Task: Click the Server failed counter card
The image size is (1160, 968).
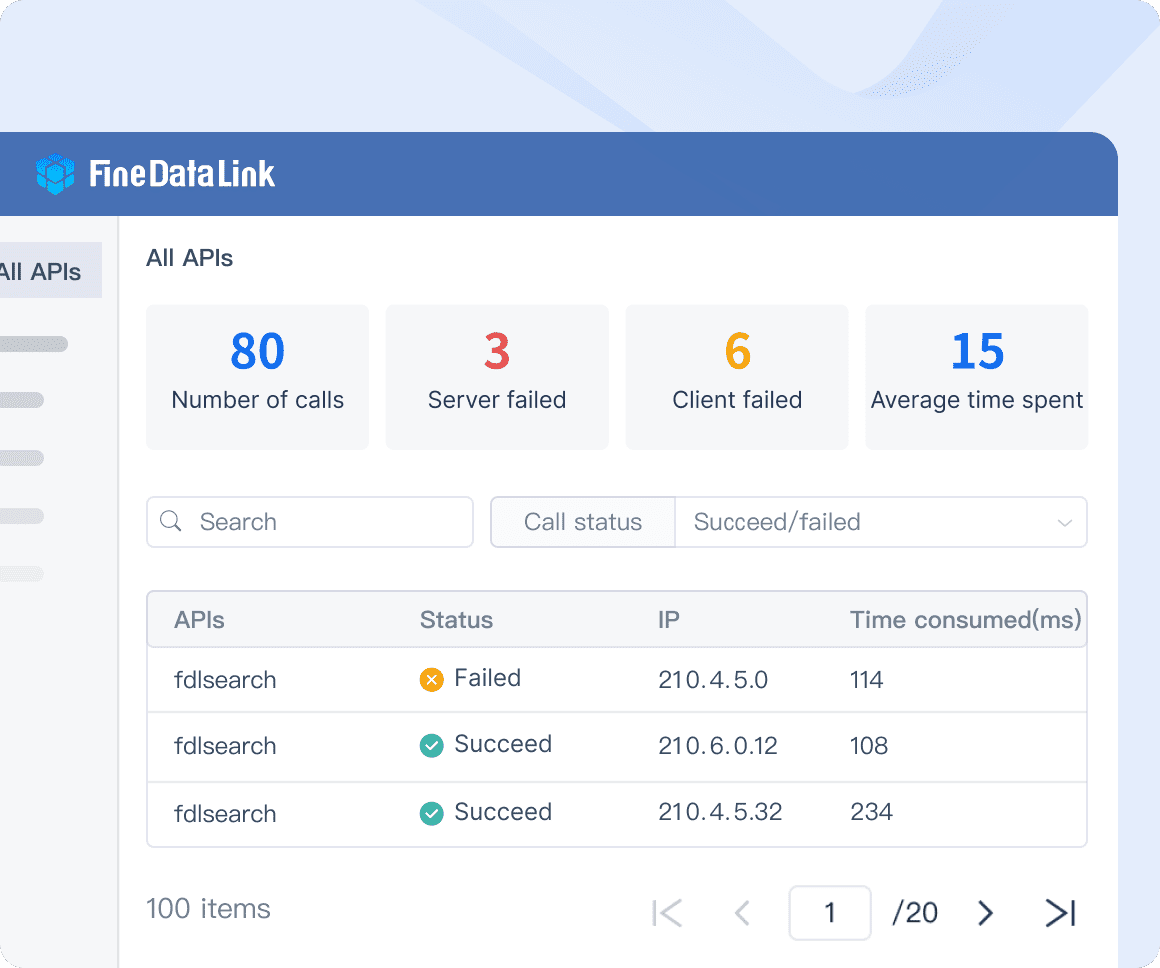Action: click(x=497, y=377)
